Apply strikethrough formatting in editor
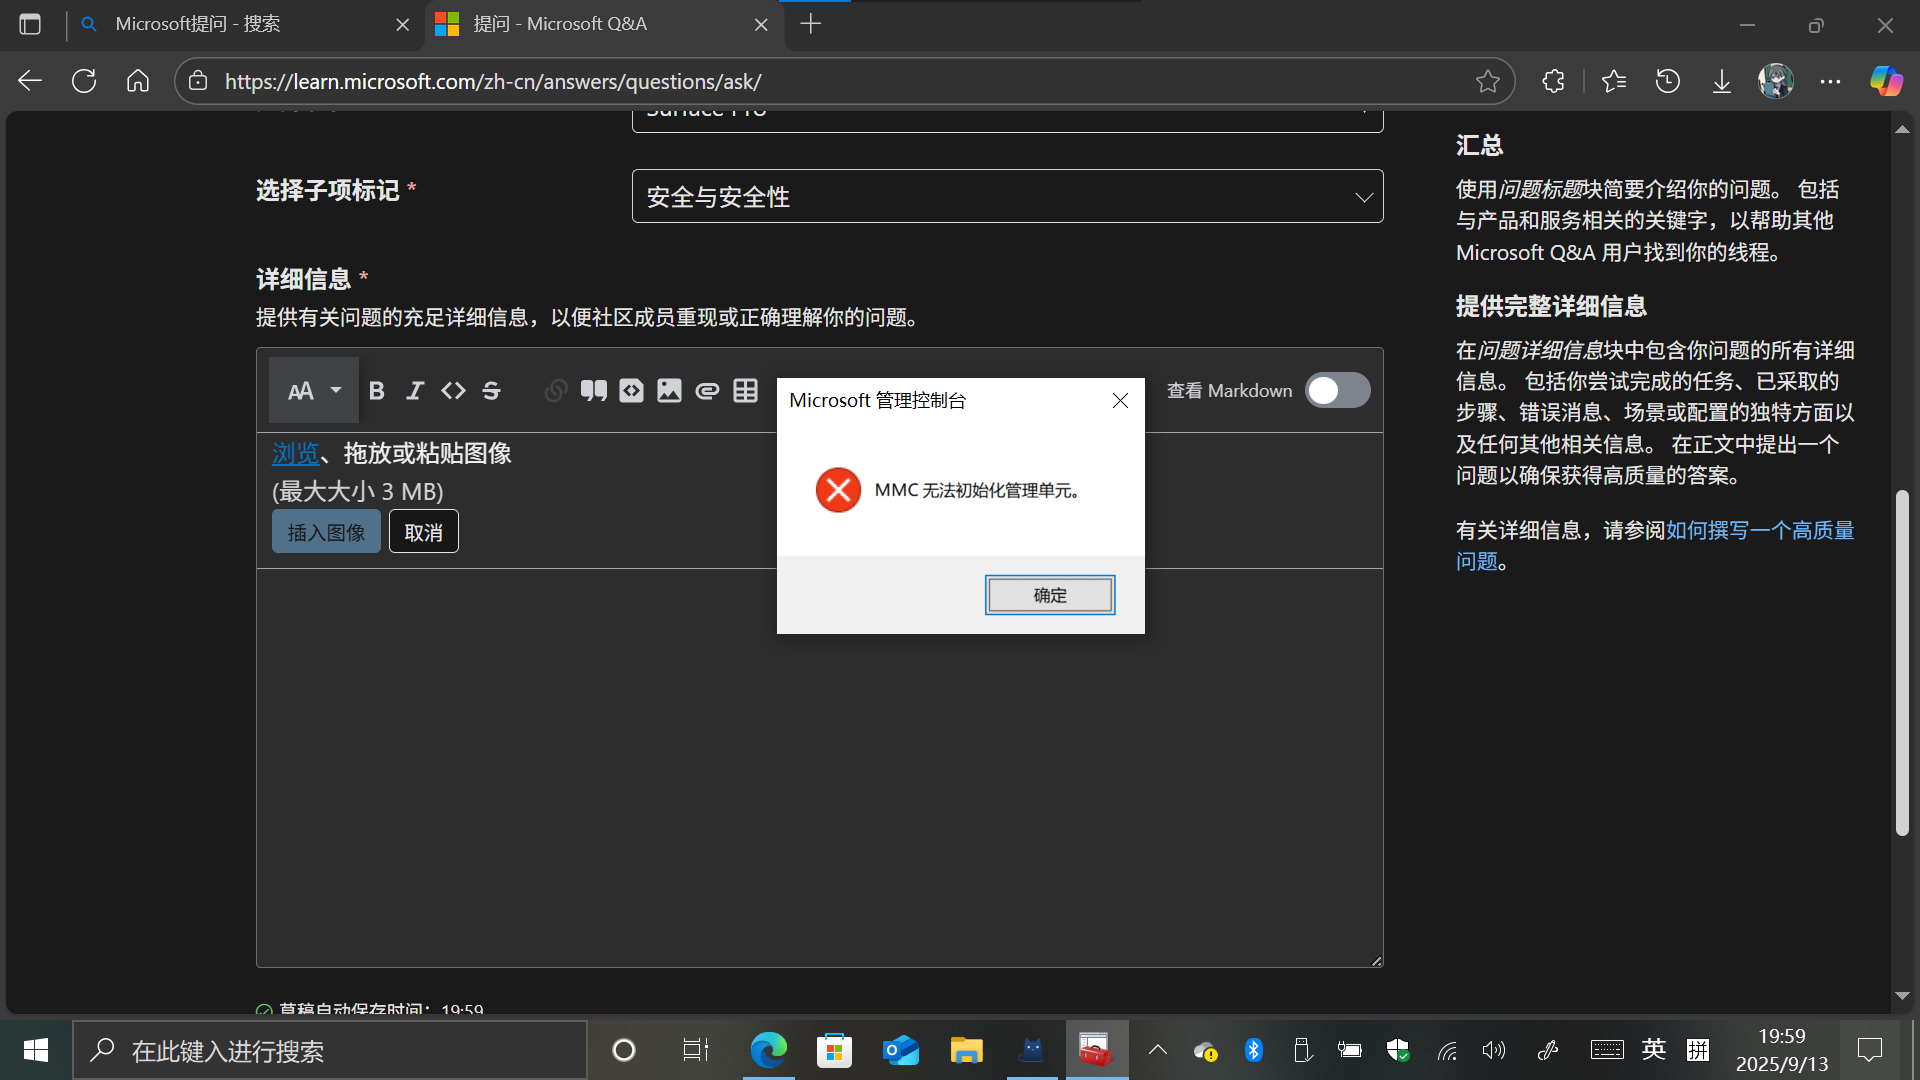The image size is (1920, 1080). [x=491, y=391]
